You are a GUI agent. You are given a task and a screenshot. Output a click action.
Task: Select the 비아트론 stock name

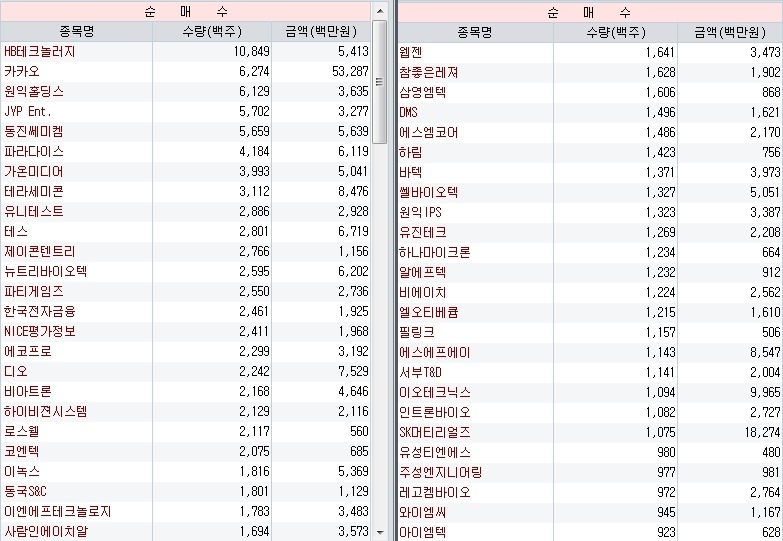point(27,391)
